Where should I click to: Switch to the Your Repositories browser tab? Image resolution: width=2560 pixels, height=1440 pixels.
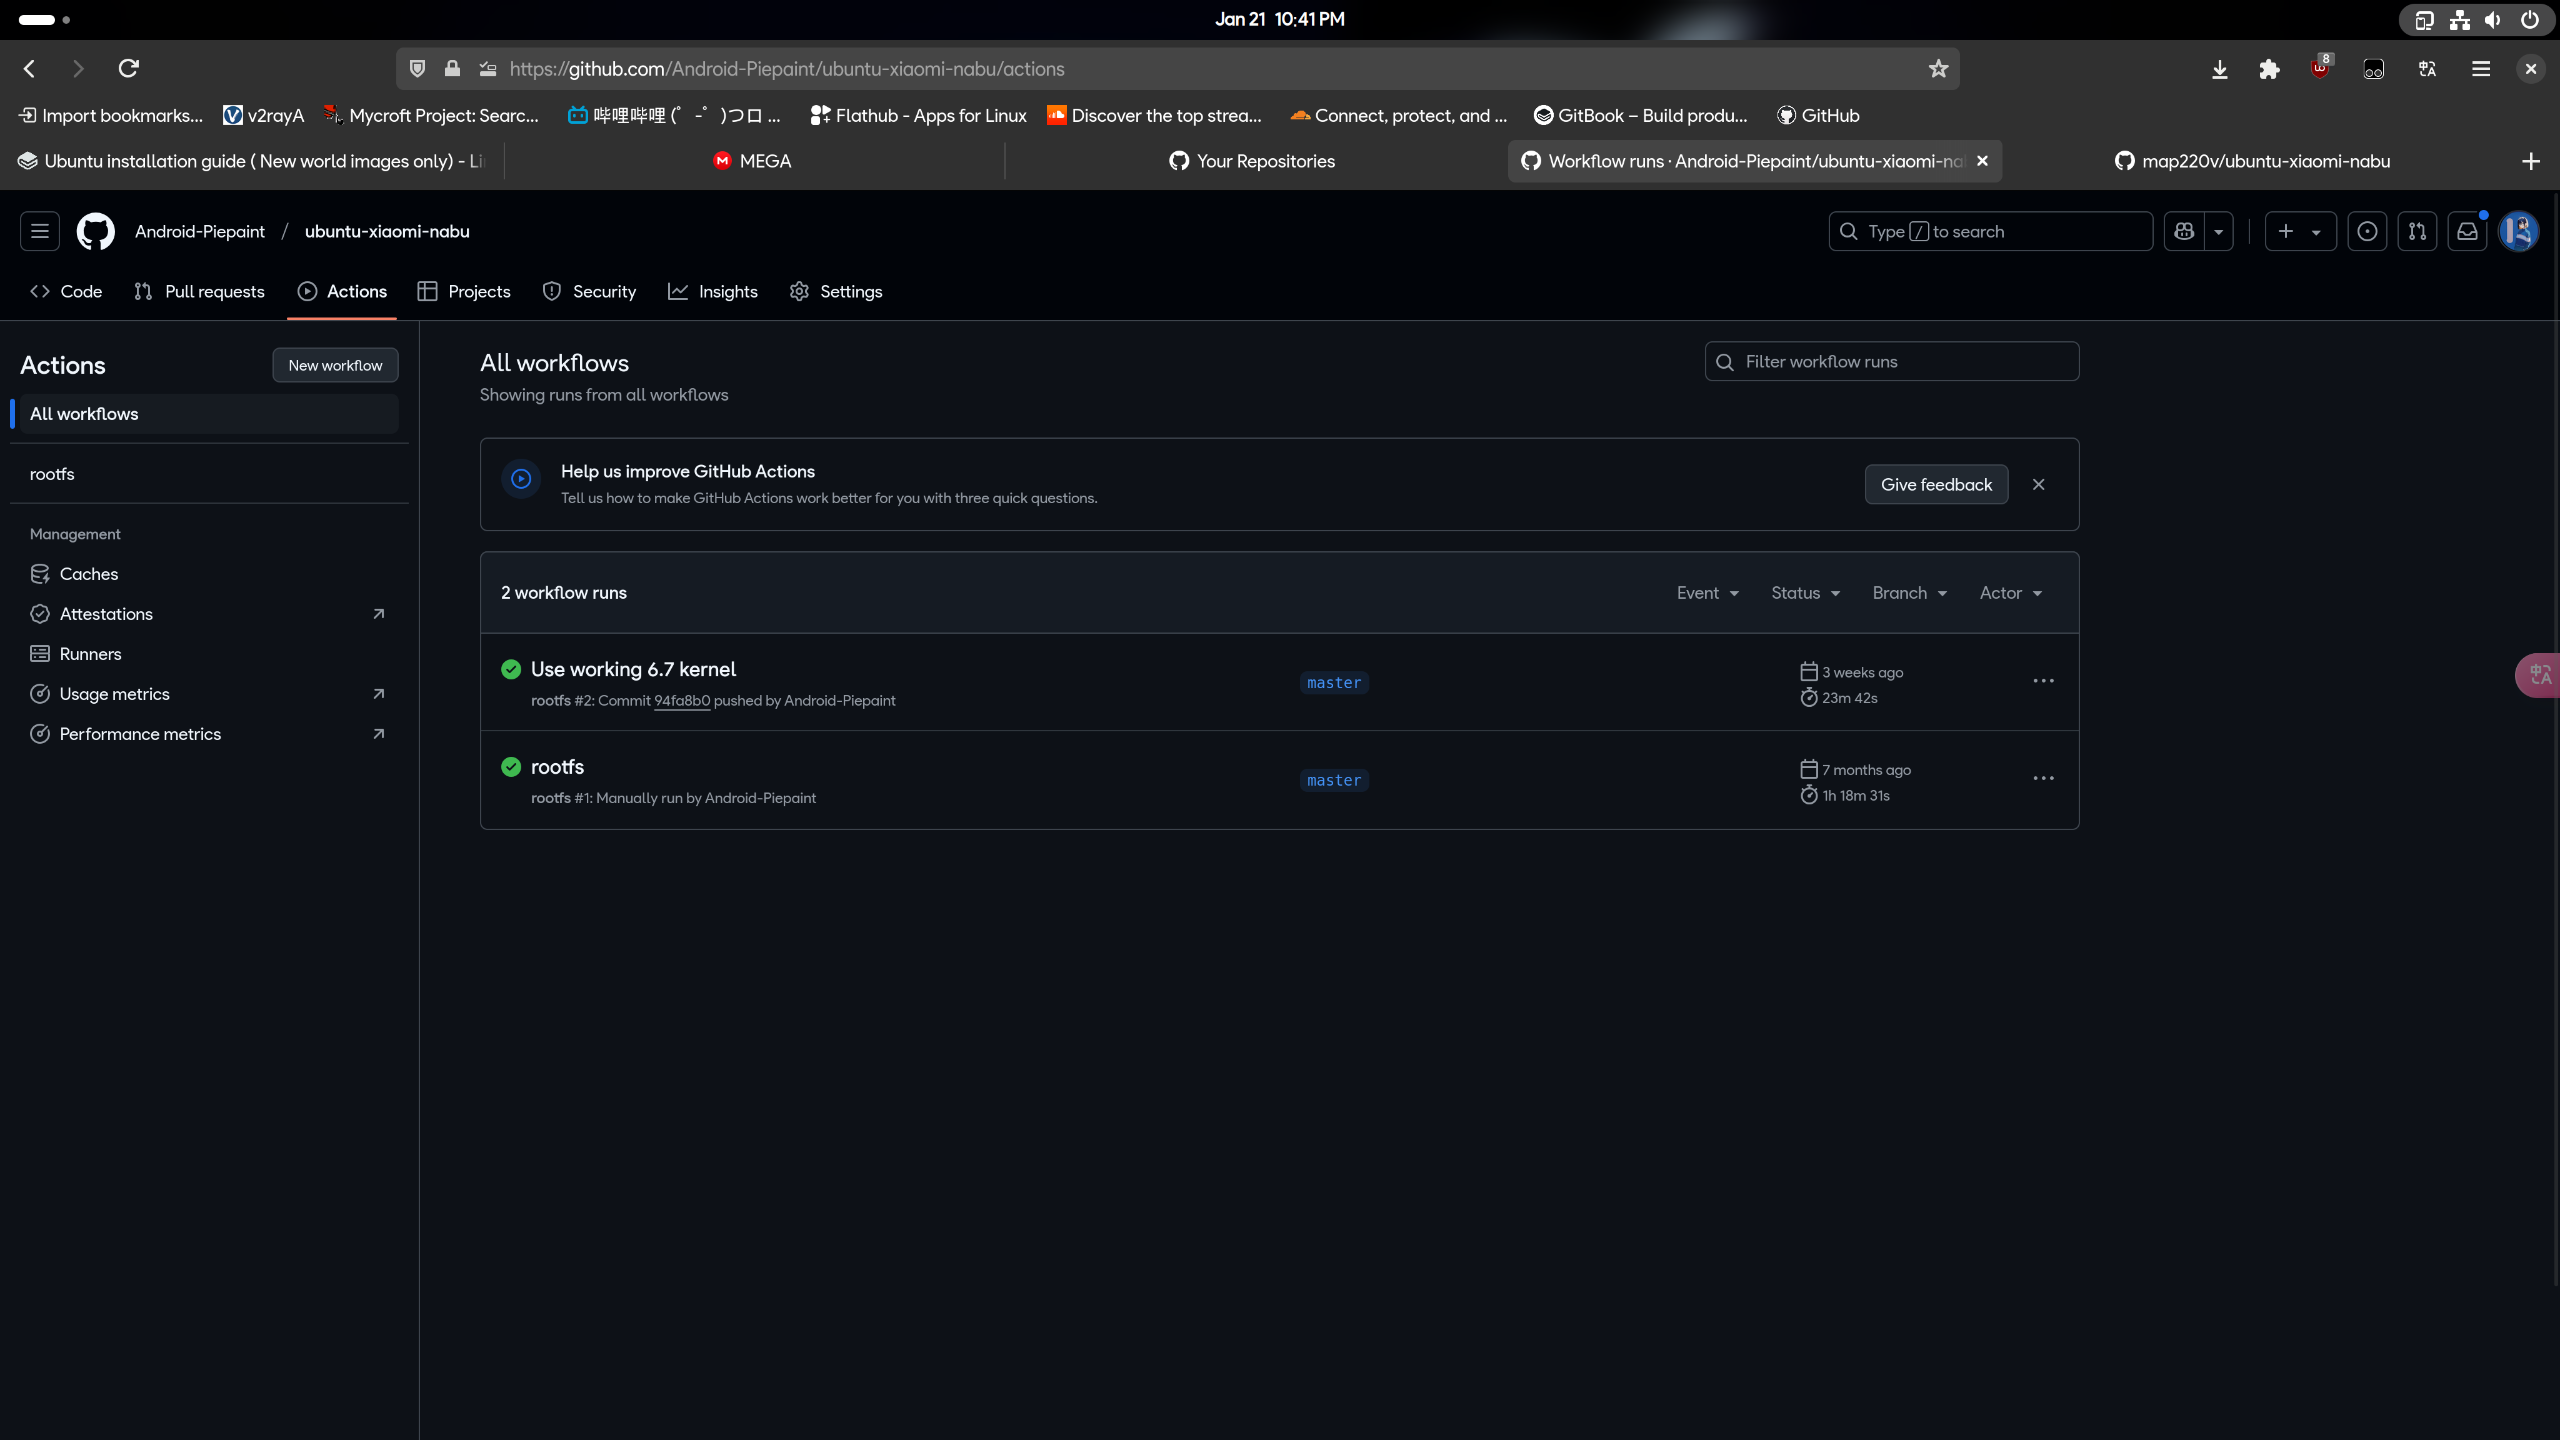click(1252, 161)
